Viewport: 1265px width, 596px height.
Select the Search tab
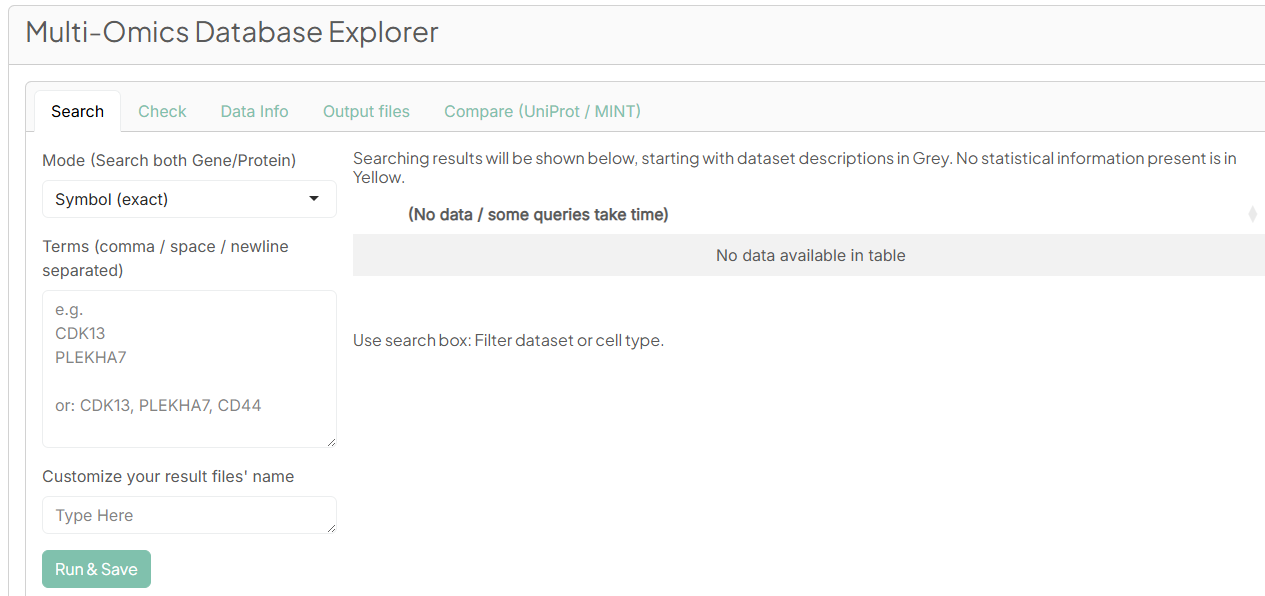coord(77,111)
